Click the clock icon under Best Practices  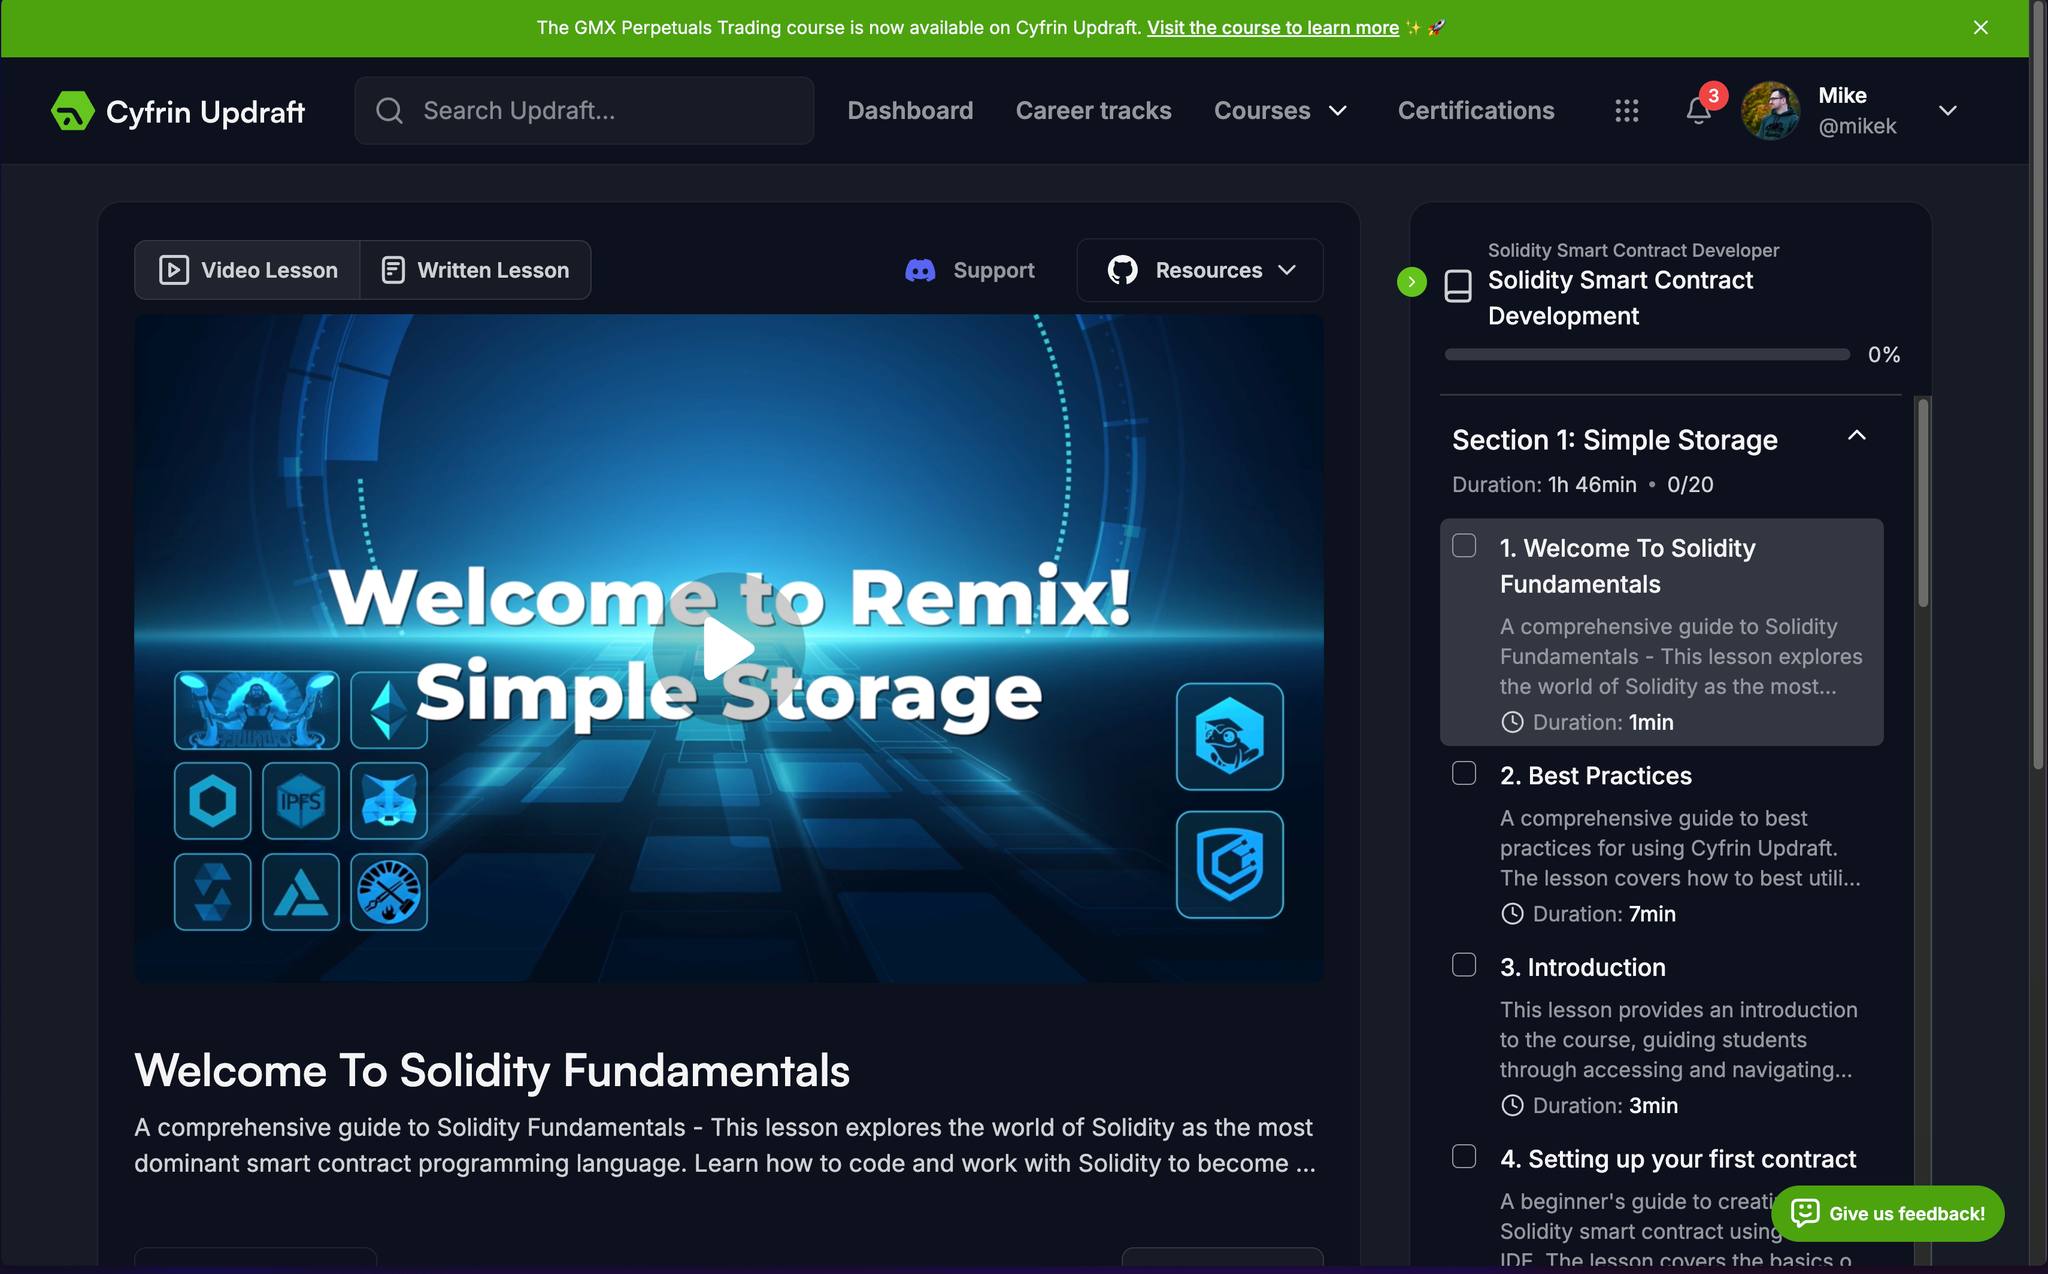1513,914
